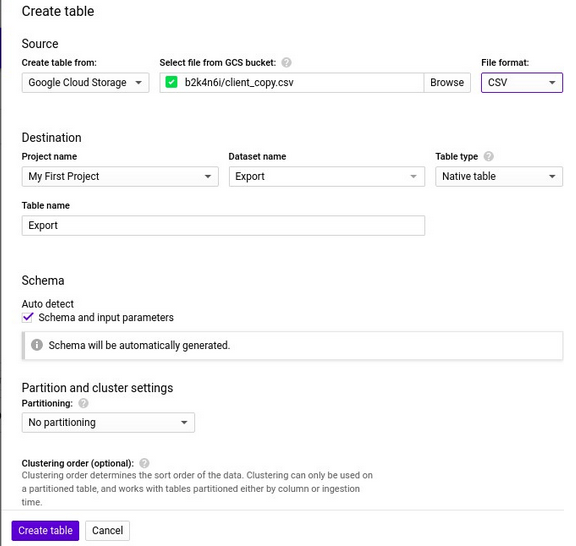This screenshot has height=546, width=576.
Task: Click the Table name input field
Action: [x=223, y=225]
